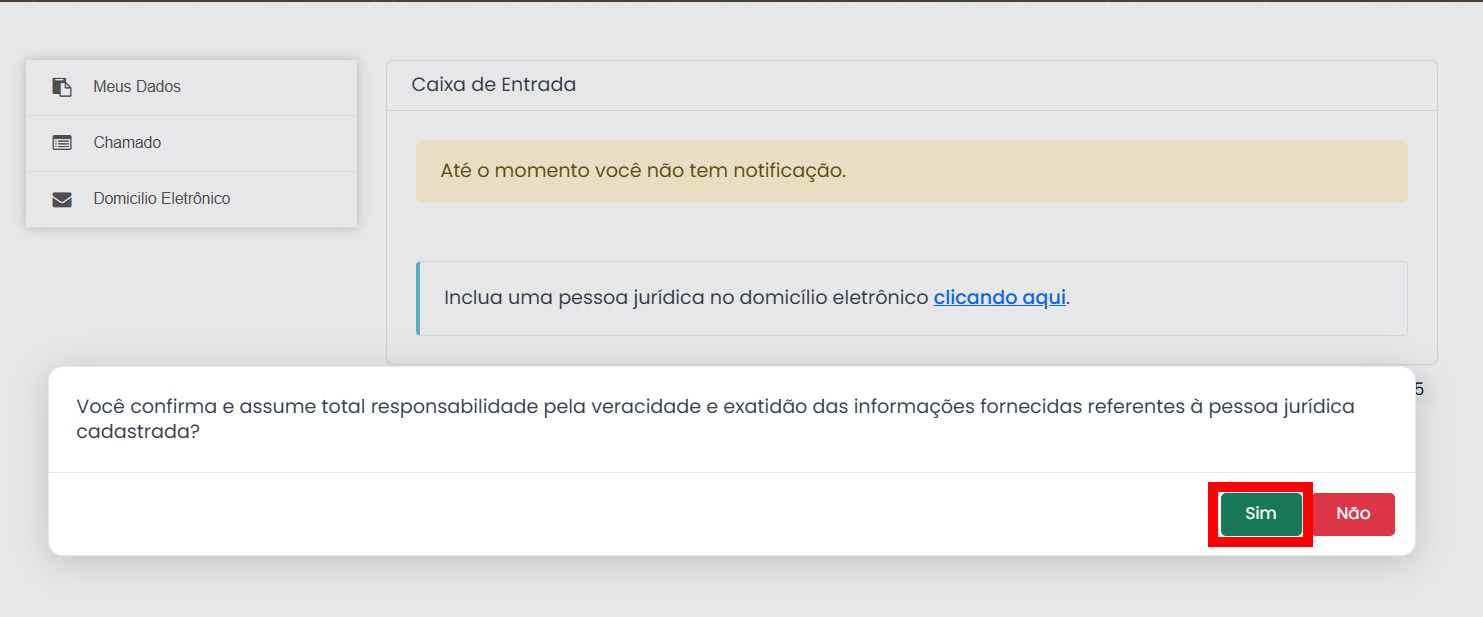Click the "Inclua uma pessoa jurídica" message text
Image resolution: width=1483 pixels, height=617 pixels.
[x=688, y=298]
